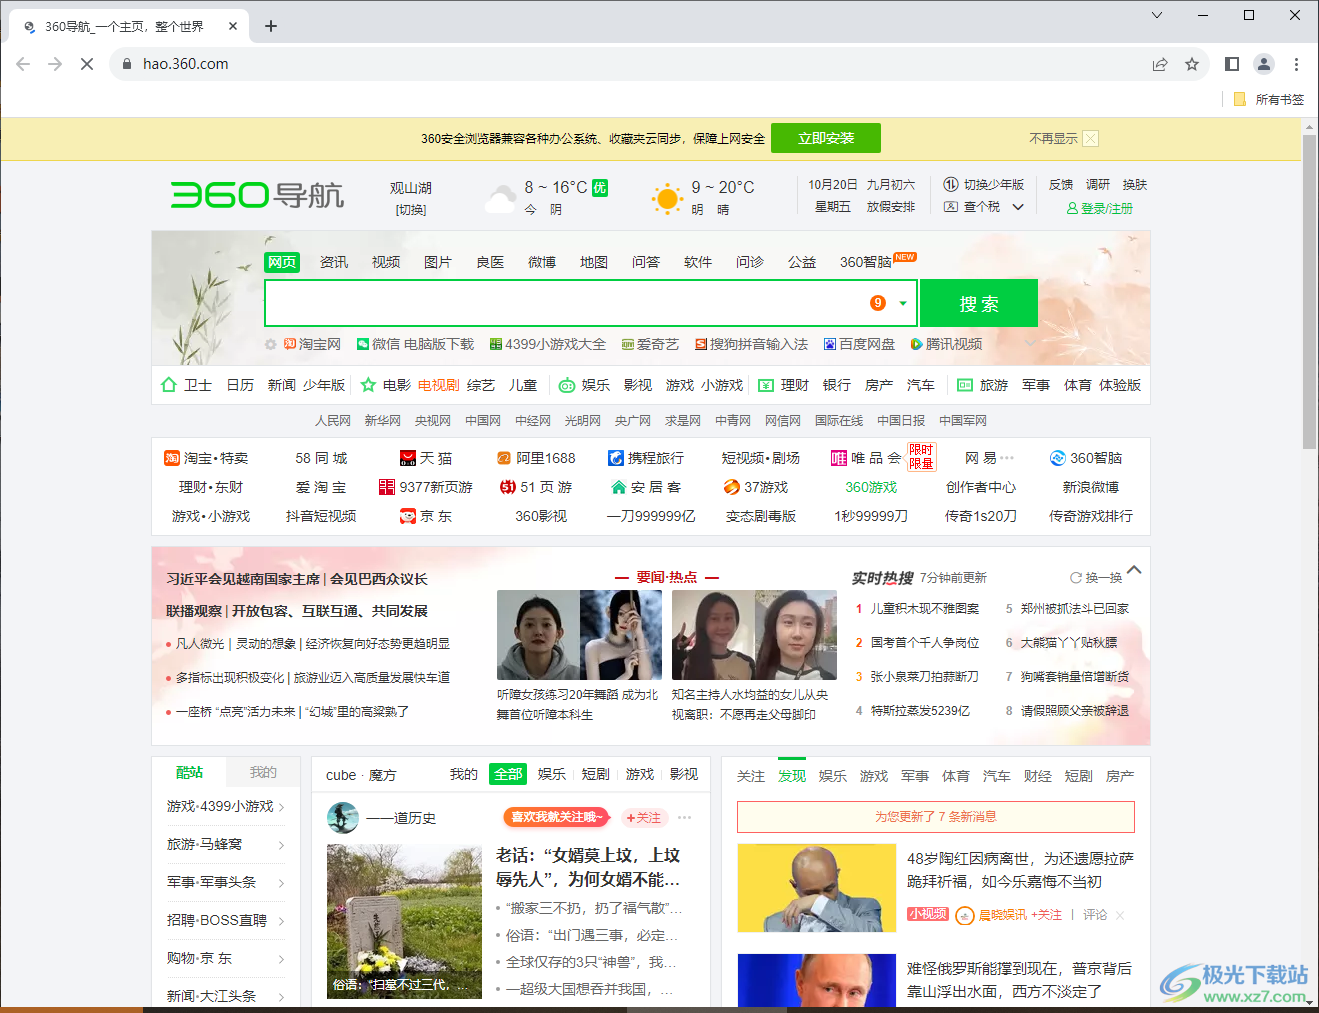Click 为您更新了 7 条新消息 notice
The height and width of the screenshot is (1013, 1319).
tap(935, 817)
